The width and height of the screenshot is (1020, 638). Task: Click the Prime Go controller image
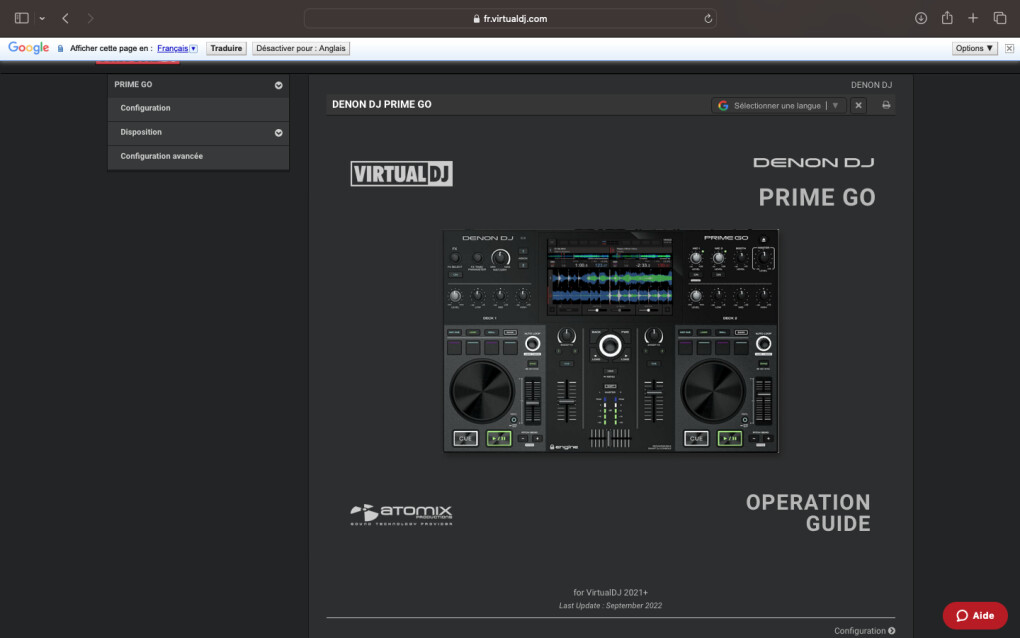611,341
